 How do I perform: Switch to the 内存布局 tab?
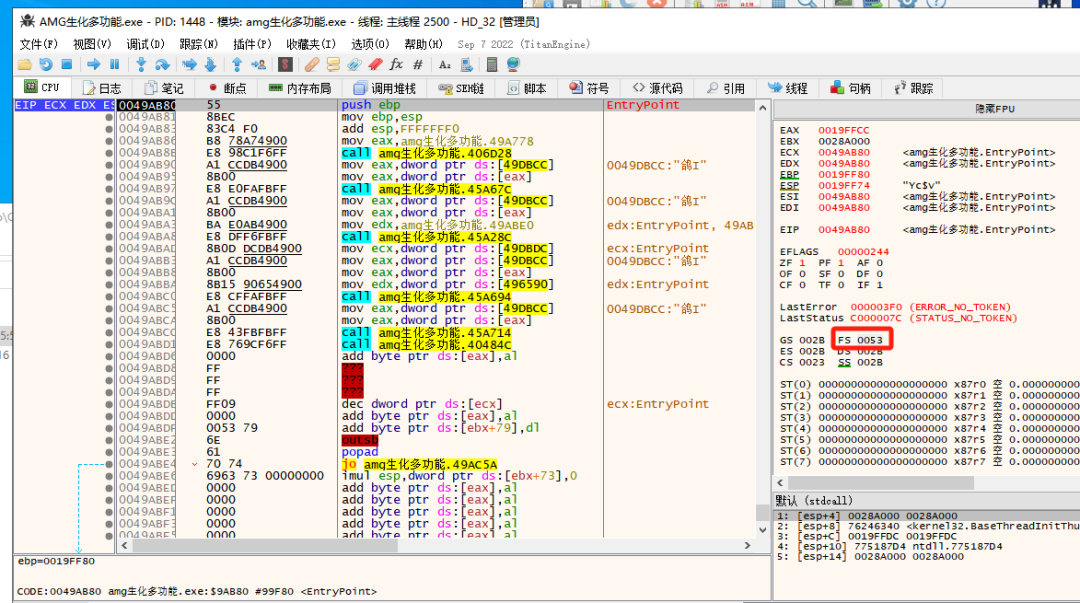coord(300,88)
